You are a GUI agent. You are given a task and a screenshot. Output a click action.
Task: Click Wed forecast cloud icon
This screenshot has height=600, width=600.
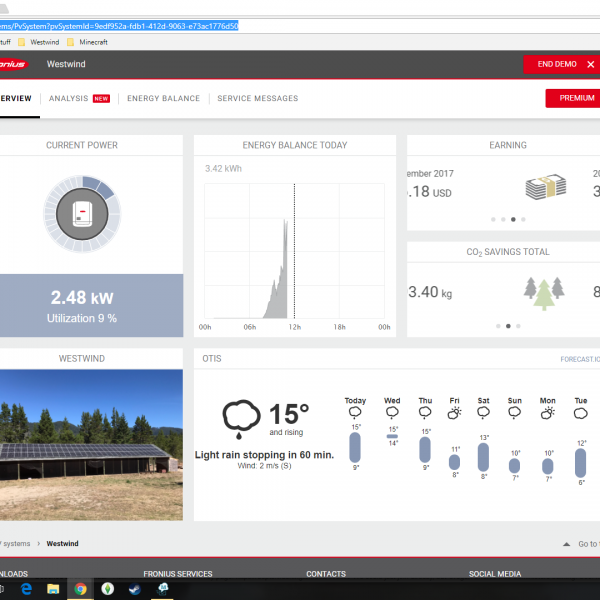pos(392,412)
